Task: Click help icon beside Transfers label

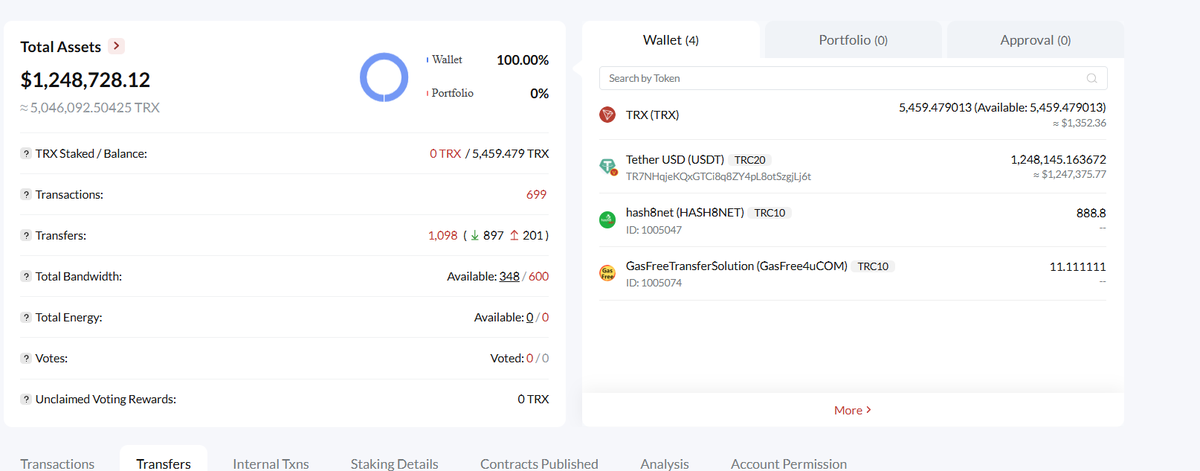Action: (25, 236)
